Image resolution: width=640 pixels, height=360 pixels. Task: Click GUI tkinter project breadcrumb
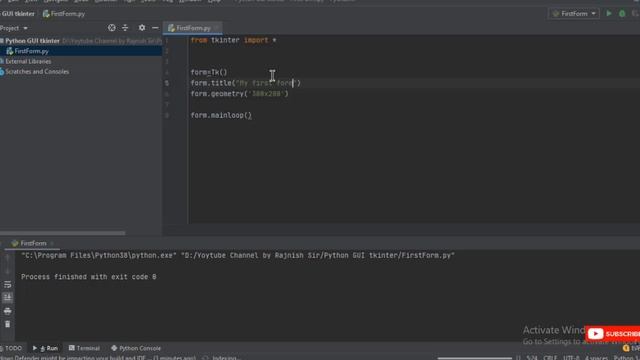tap(18, 13)
